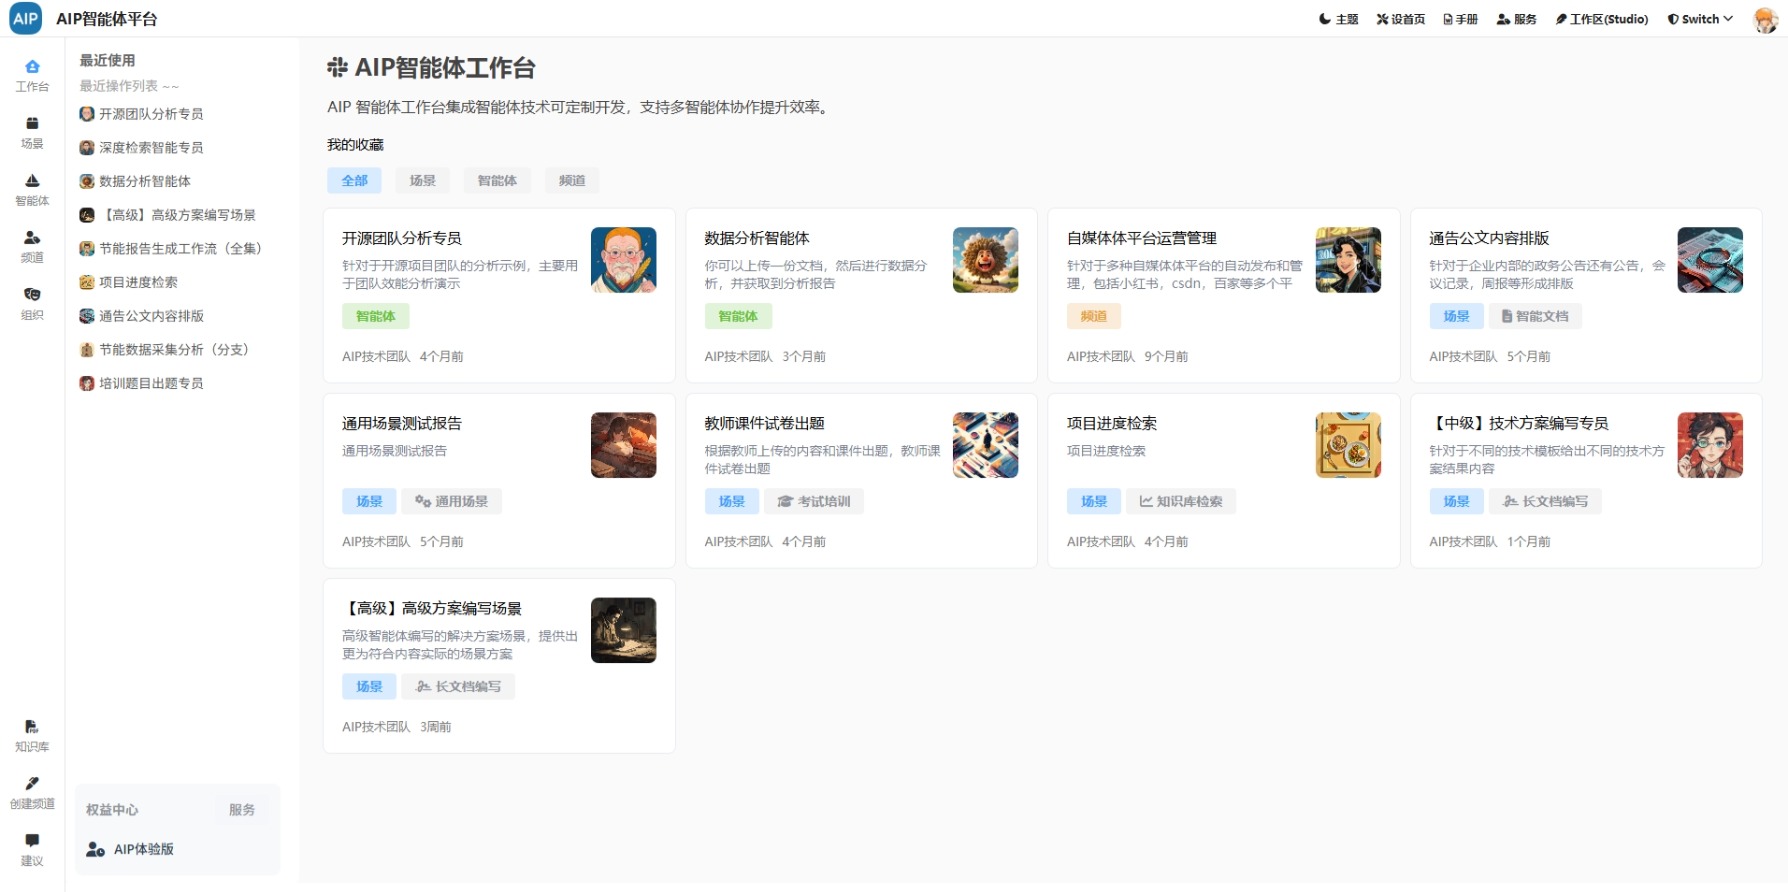The image size is (1788, 892).
Task: Click the 创建频道 sidebar icon
Action: pos(32,793)
